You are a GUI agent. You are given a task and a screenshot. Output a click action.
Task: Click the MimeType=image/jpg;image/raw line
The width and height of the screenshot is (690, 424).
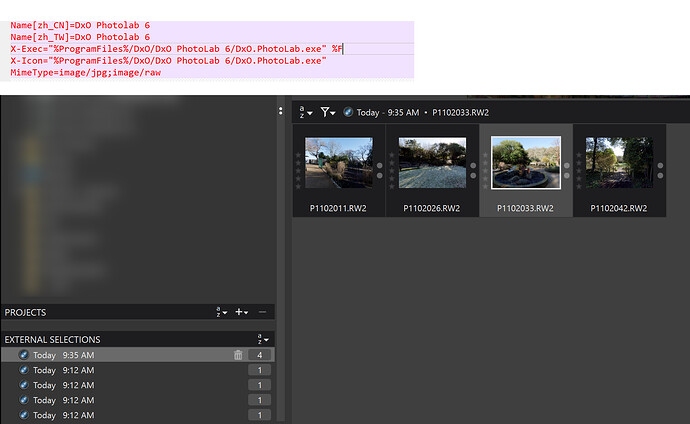tap(86, 73)
